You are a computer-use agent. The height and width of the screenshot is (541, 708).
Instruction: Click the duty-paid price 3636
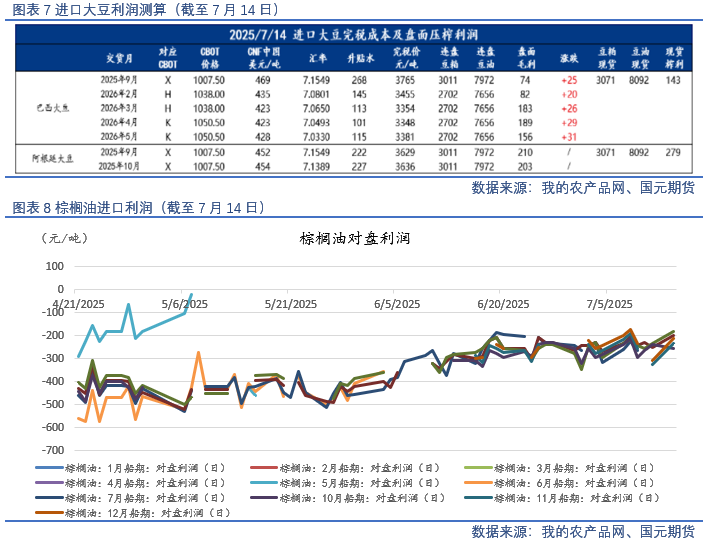405,167
